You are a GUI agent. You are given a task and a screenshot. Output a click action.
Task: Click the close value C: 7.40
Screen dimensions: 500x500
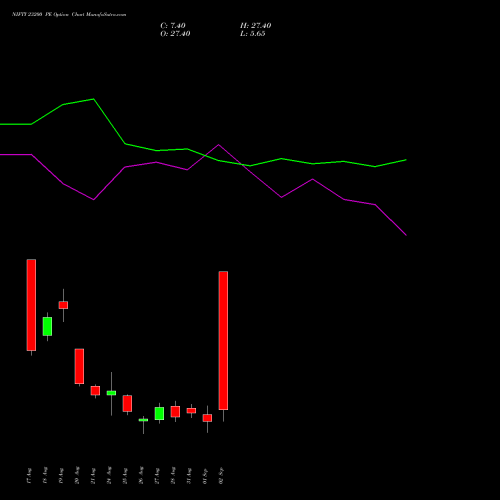[x=173, y=26]
